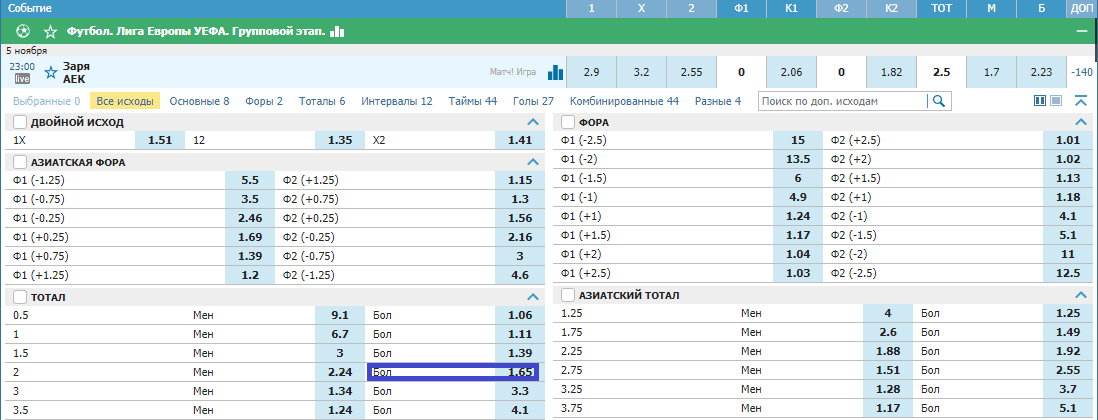Tick the ДВОЙНОЙ ИСХОД checkbox
The height and width of the screenshot is (420, 1098).
point(20,122)
